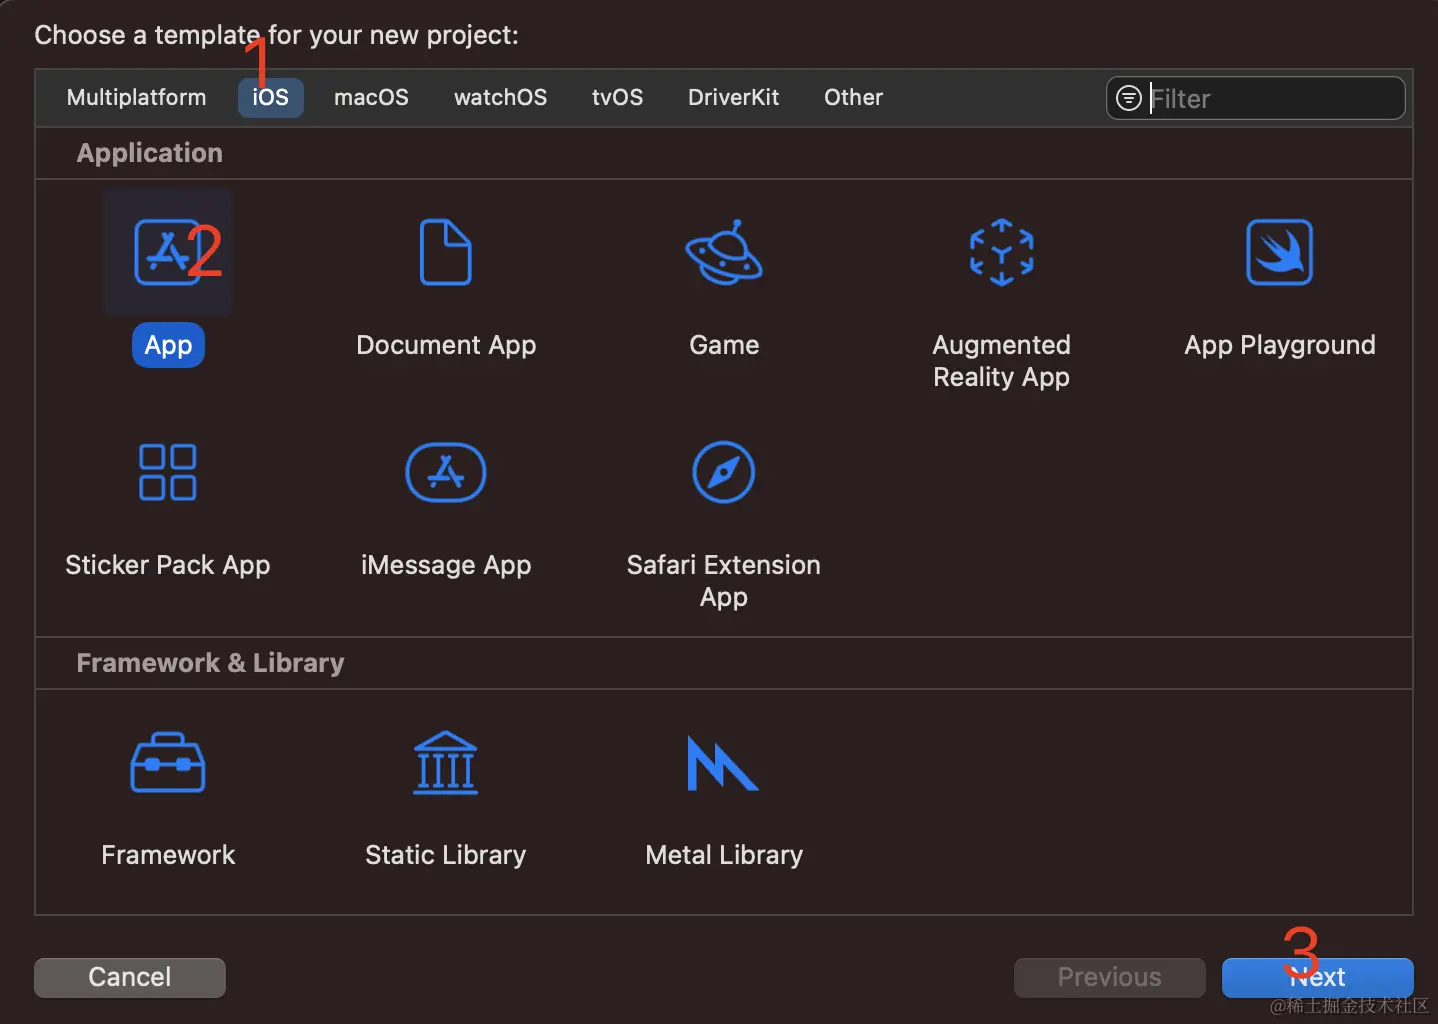Click the Static Library label
The height and width of the screenshot is (1024, 1438).
pyautogui.click(x=446, y=855)
